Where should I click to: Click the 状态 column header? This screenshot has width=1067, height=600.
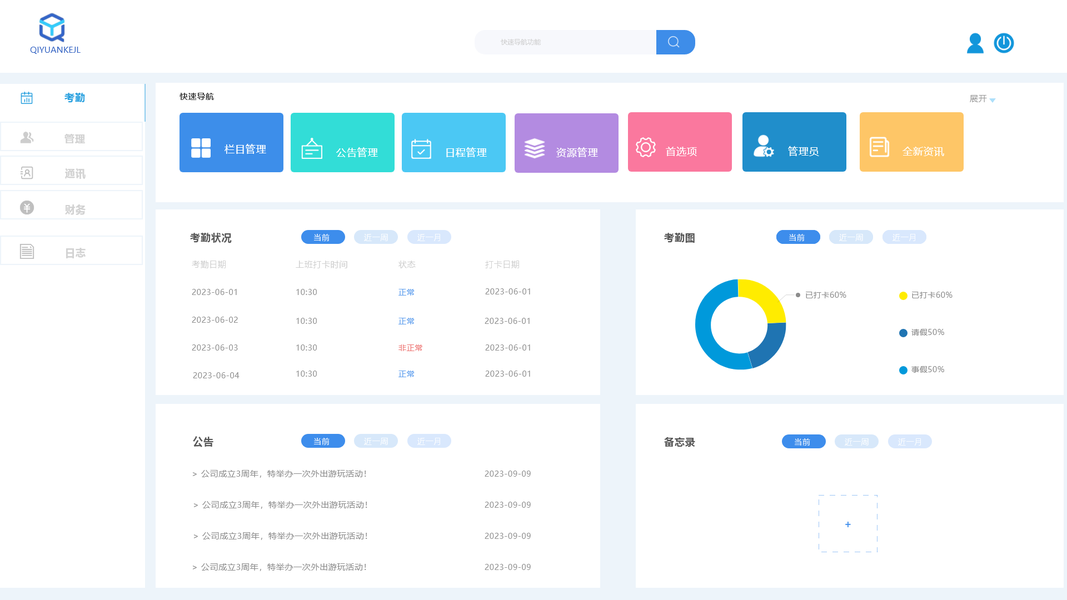tap(407, 265)
